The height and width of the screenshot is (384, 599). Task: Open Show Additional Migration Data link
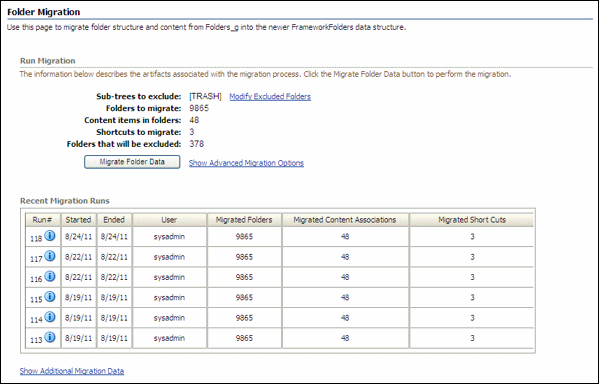(x=72, y=371)
